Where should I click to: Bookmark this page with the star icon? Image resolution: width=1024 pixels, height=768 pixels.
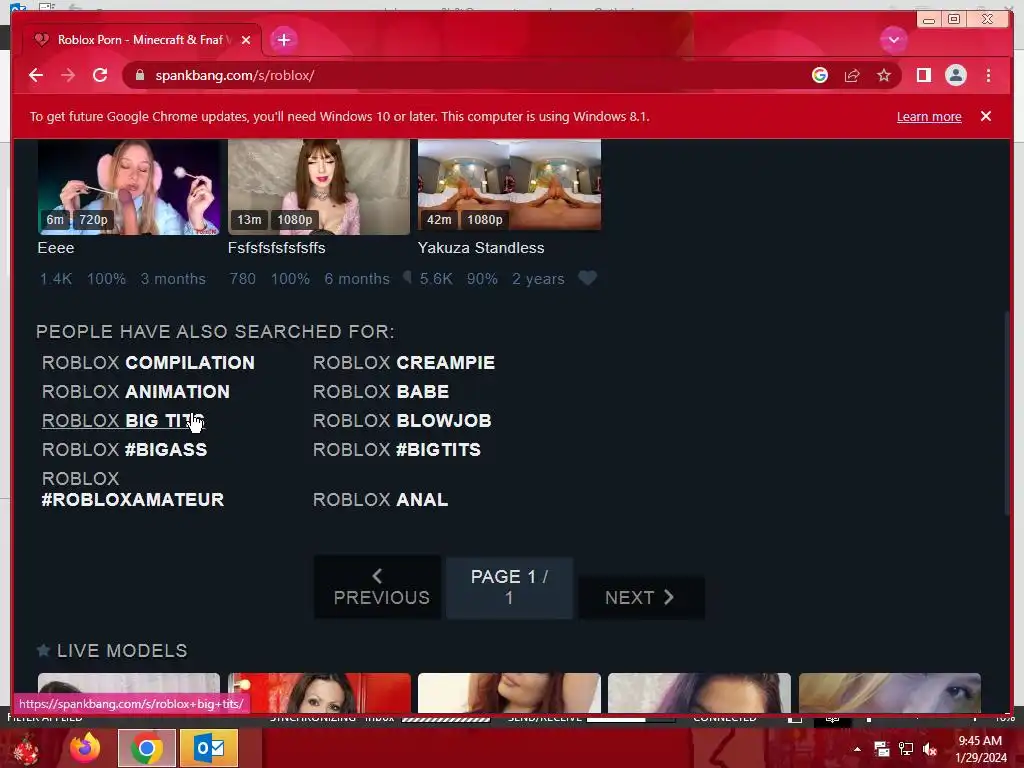[884, 75]
